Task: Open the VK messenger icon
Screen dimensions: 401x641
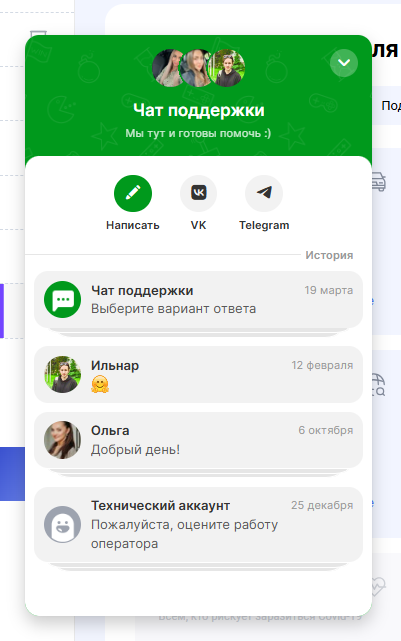Action: [x=199, y=193]
